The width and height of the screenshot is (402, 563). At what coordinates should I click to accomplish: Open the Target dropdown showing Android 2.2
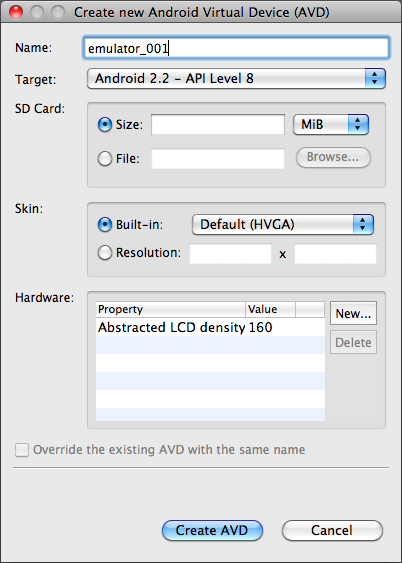(x=236, y=78)
